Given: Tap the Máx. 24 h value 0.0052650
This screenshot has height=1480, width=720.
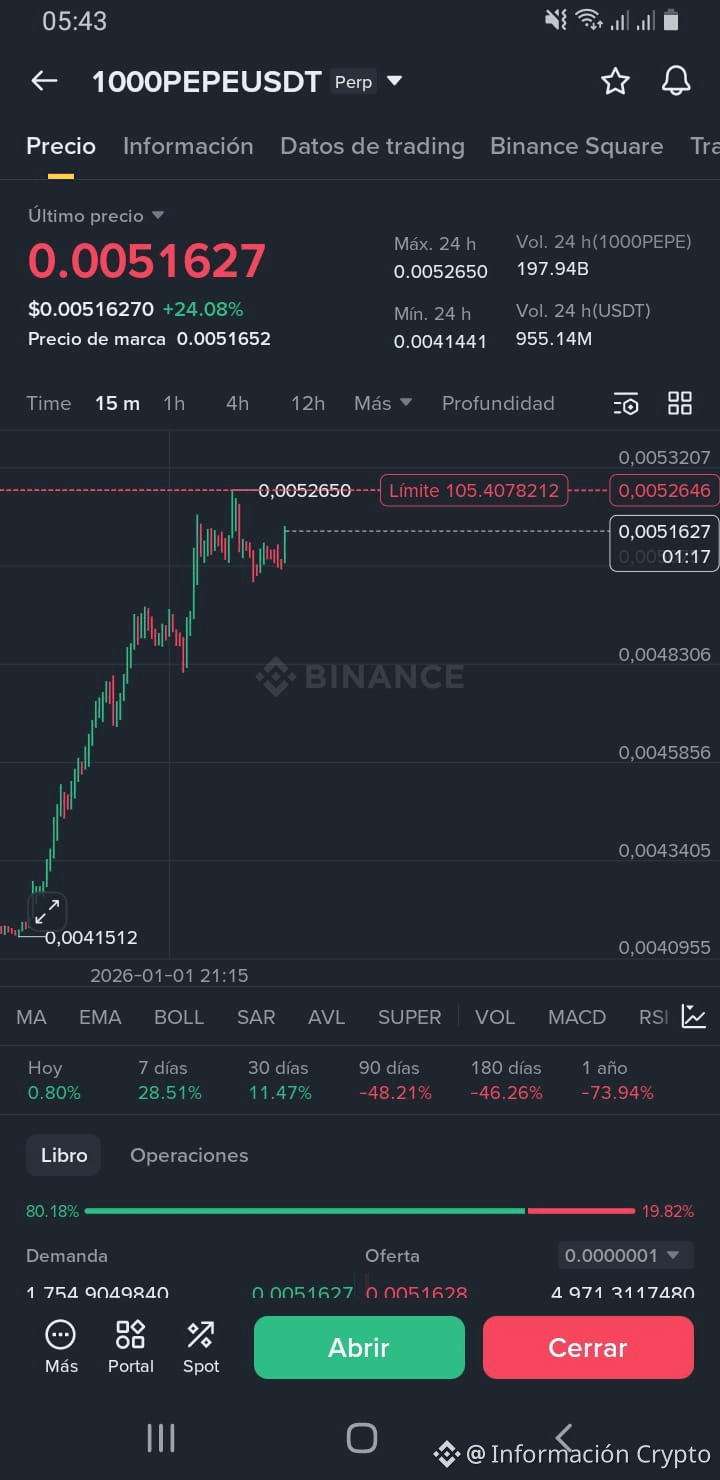Looking at the screenshot, I should 441,271.
